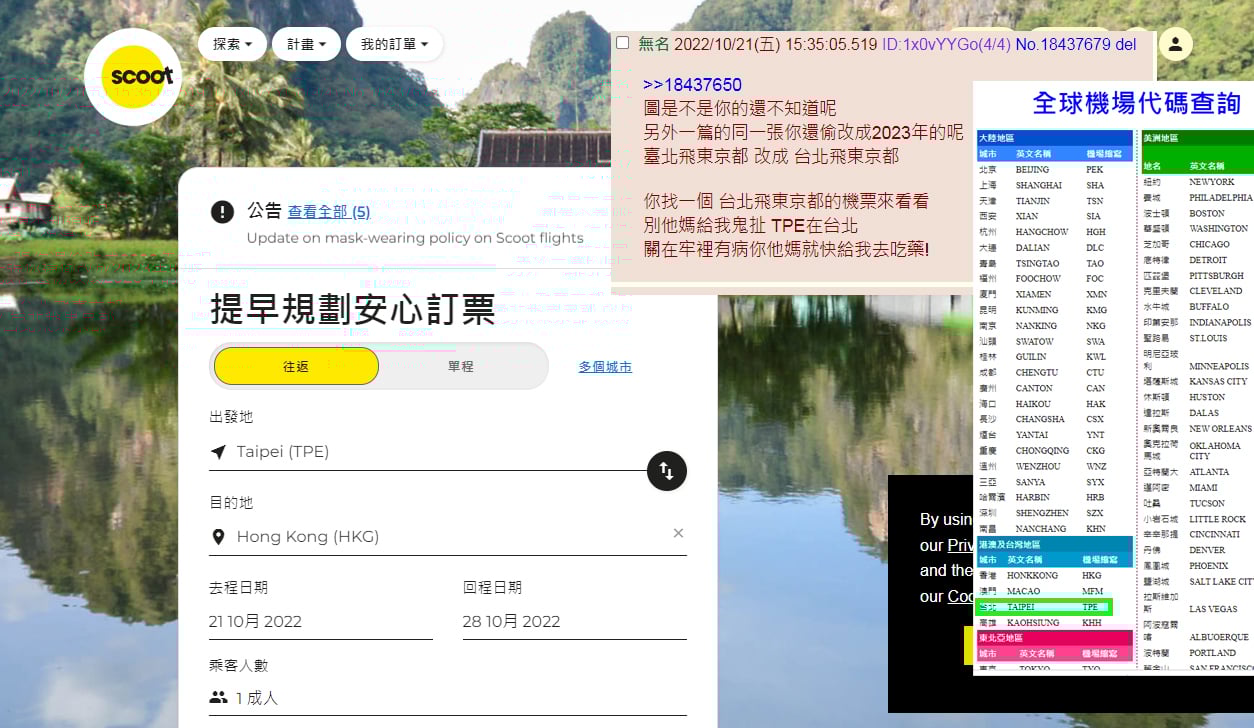This screenshot has height=728, width=1254.
Task: Click CHENGTU in the airport table
Action: click(x=1036, y=373)
